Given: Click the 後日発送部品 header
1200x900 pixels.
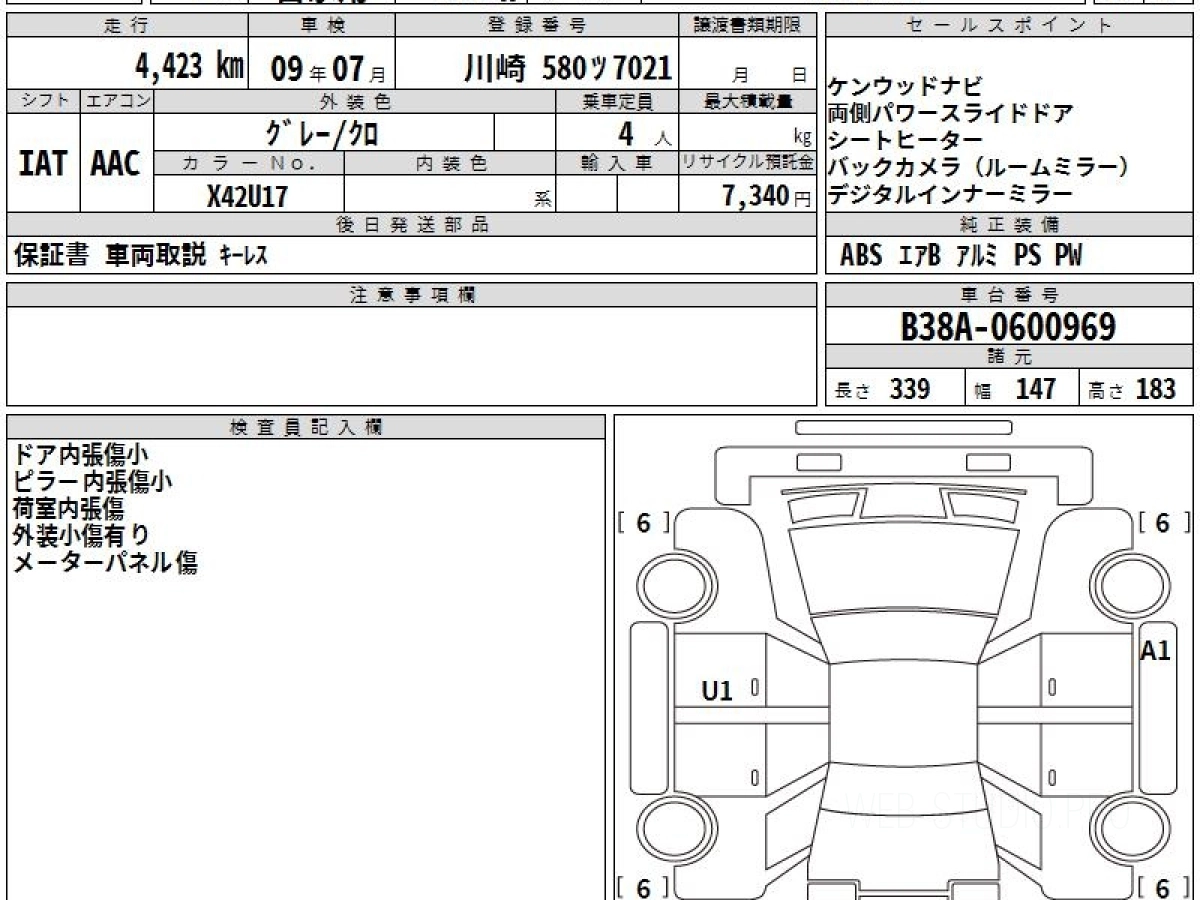Looking at the screenshot, I should (412, 225).
